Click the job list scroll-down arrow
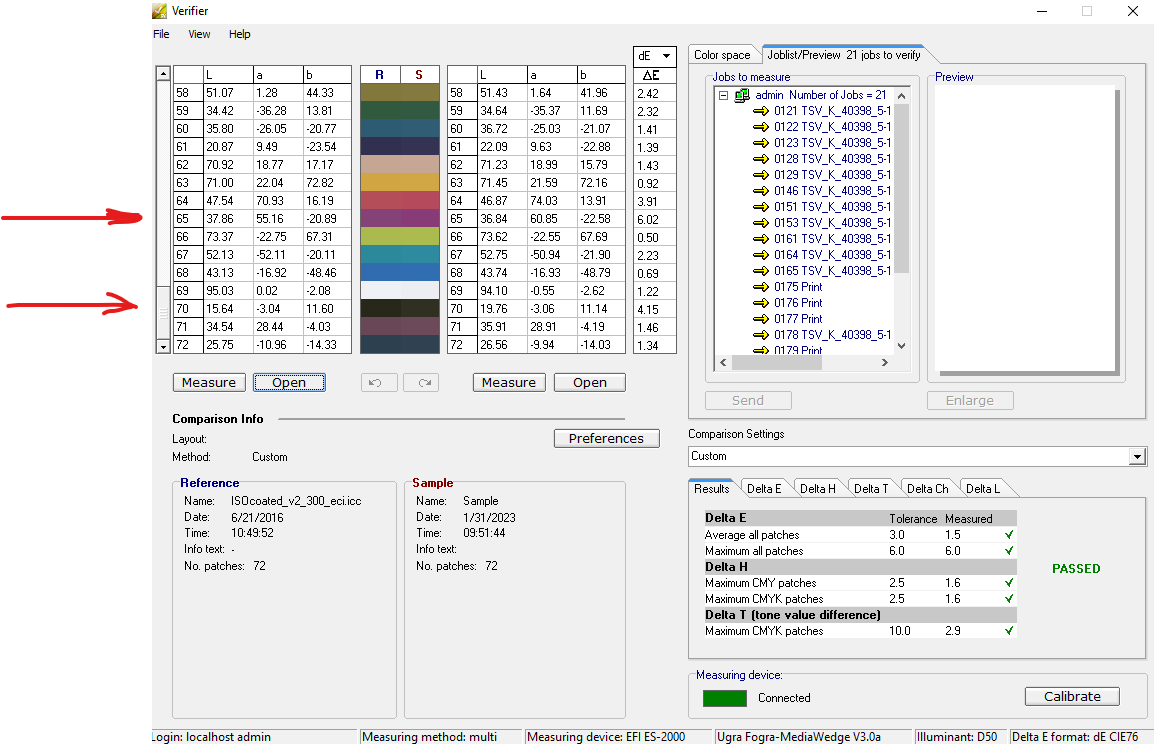 click(902, 346)
